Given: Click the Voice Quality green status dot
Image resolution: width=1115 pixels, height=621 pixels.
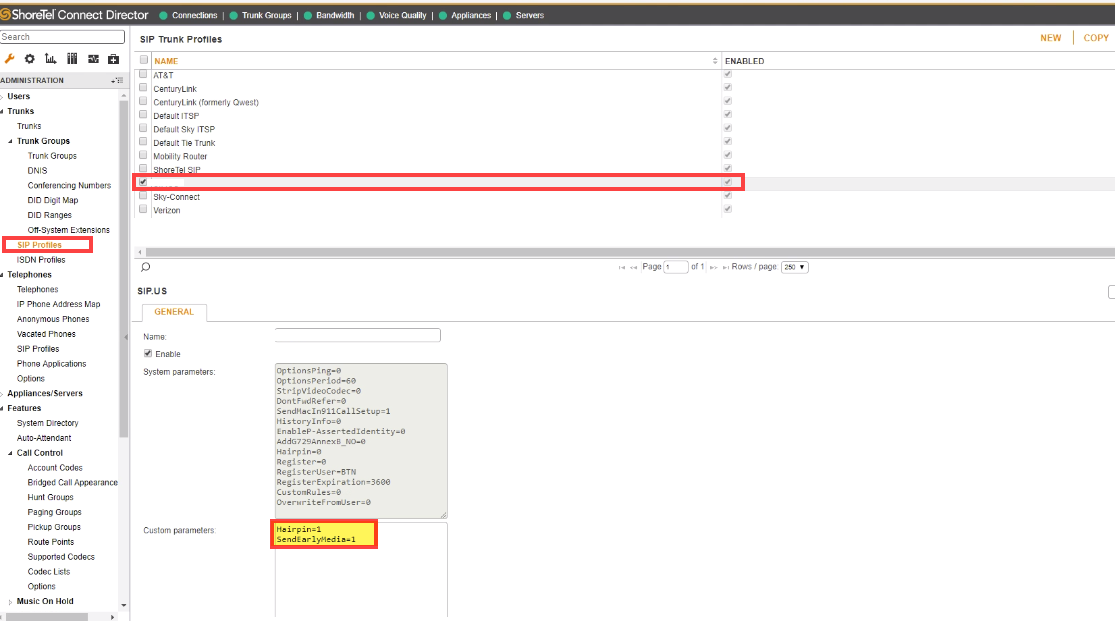Looking at the screenshot, I should 370,15.
